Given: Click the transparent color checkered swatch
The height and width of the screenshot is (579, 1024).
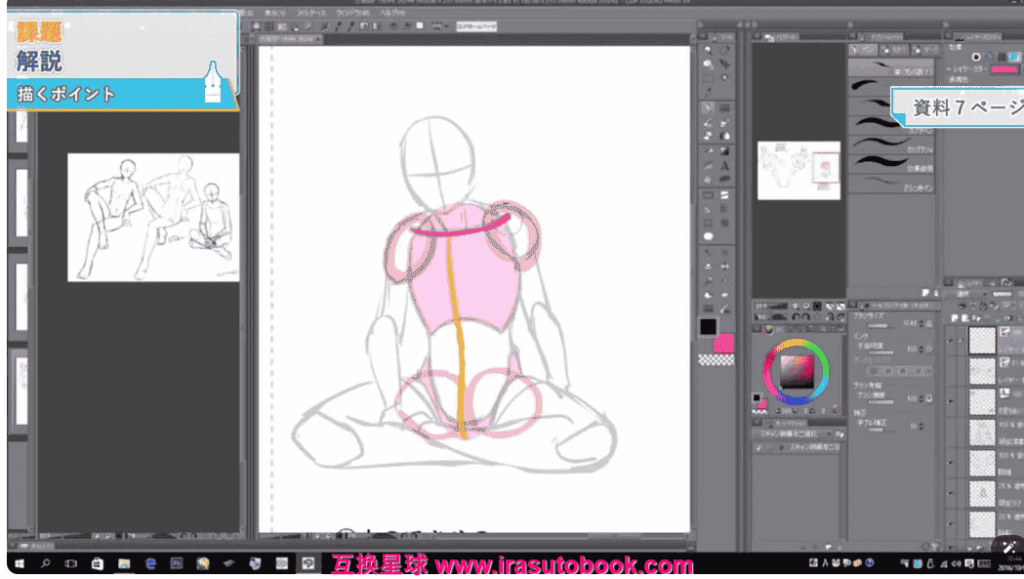Looking at the screenshot, I should pyautogui.click(x=715, y=359).
